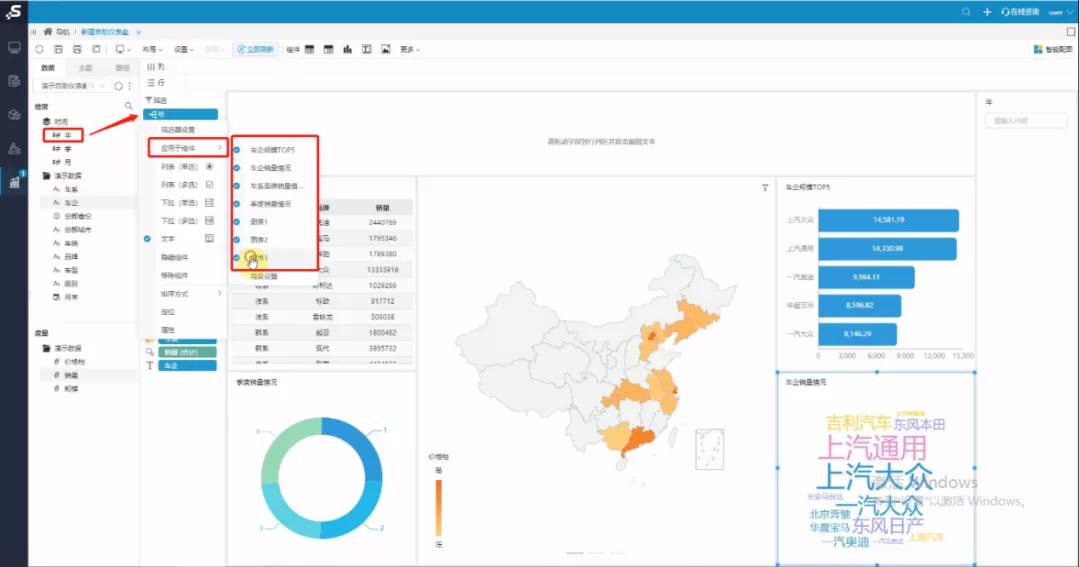Viewport: 1080px width, 567px height.
Task: Open the 设置 settings dropdown
Action: 183,50
